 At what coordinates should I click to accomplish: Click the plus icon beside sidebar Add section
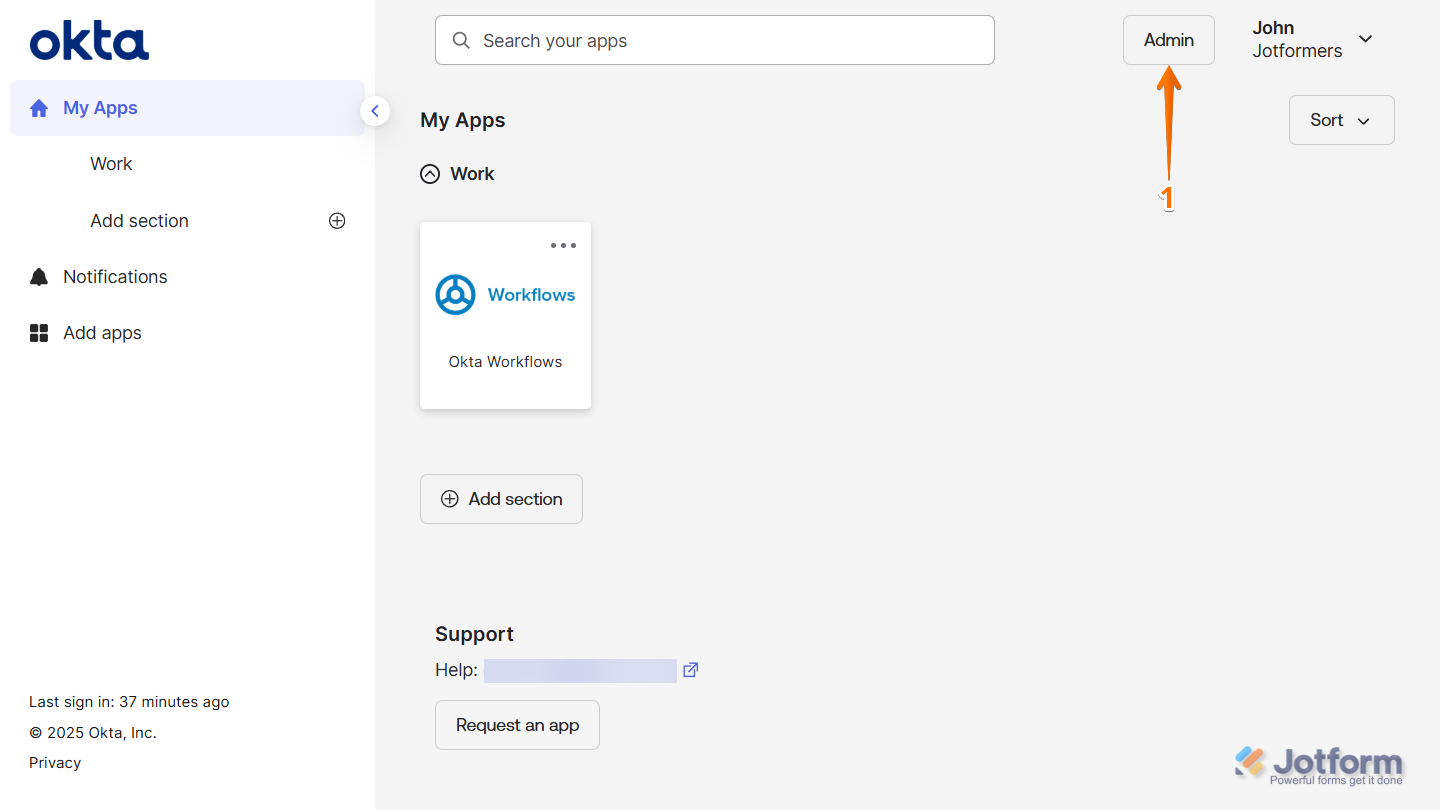337,221
